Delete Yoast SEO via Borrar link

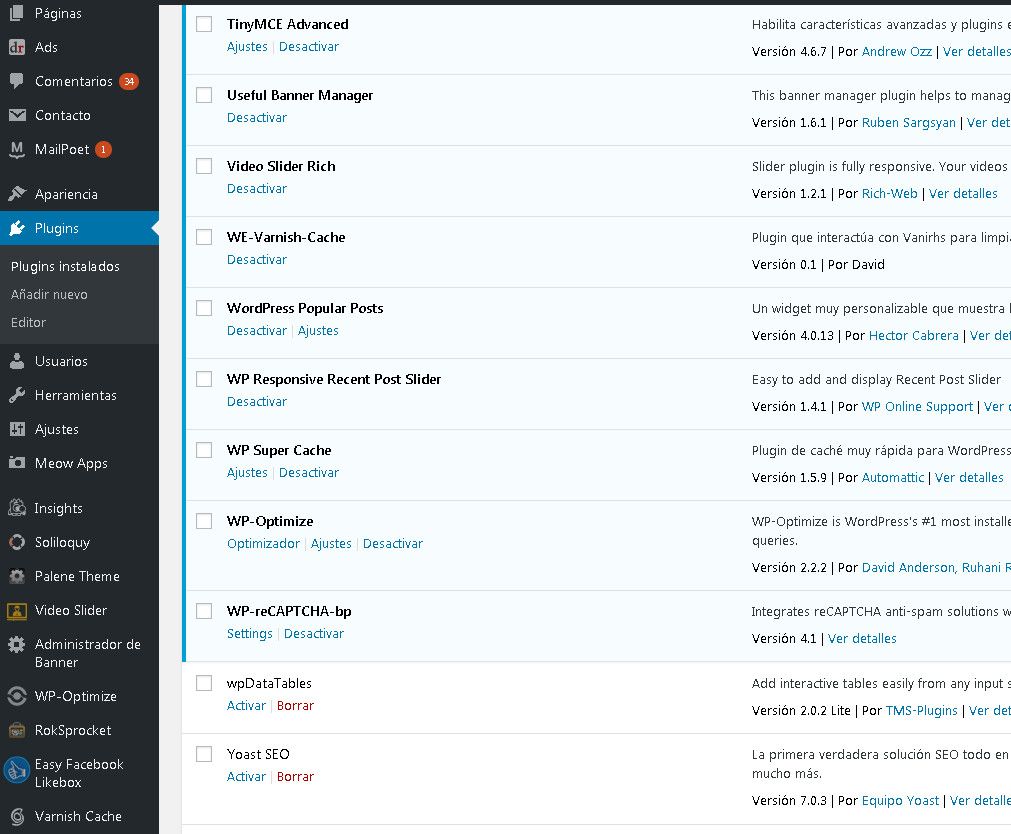coord(295,776)
